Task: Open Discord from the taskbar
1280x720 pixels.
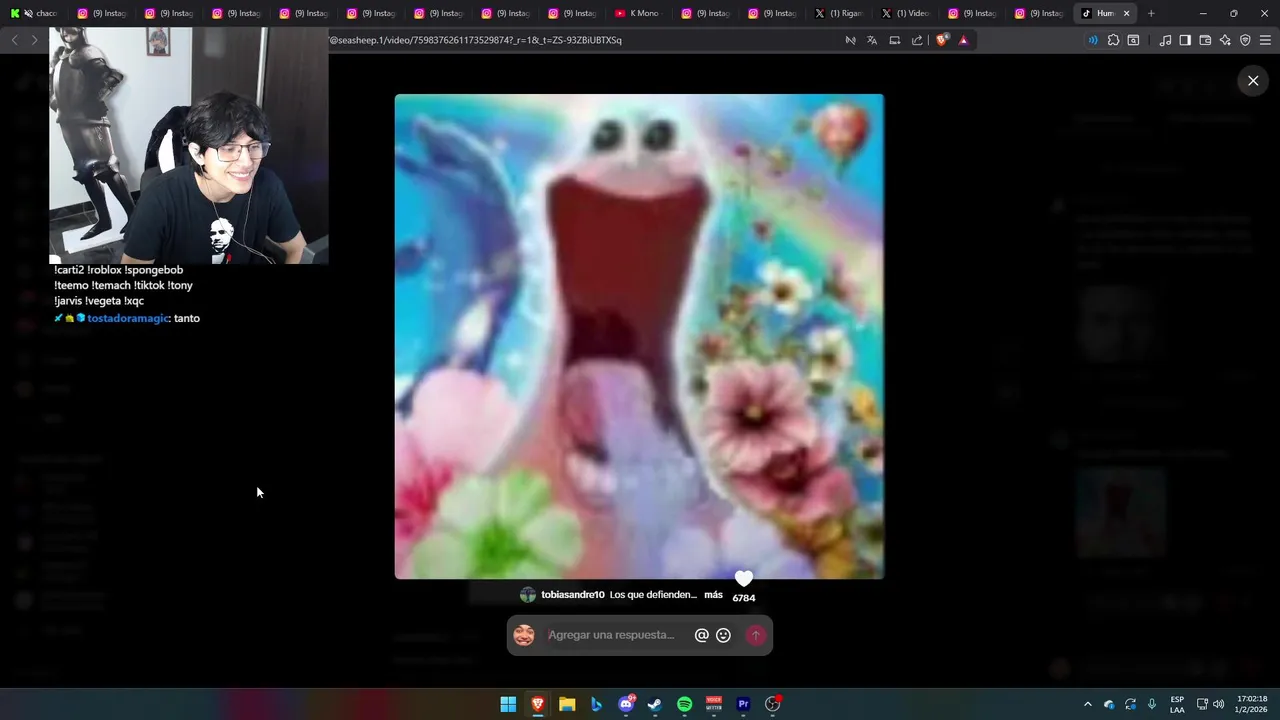Action: [x=626, y=704]
